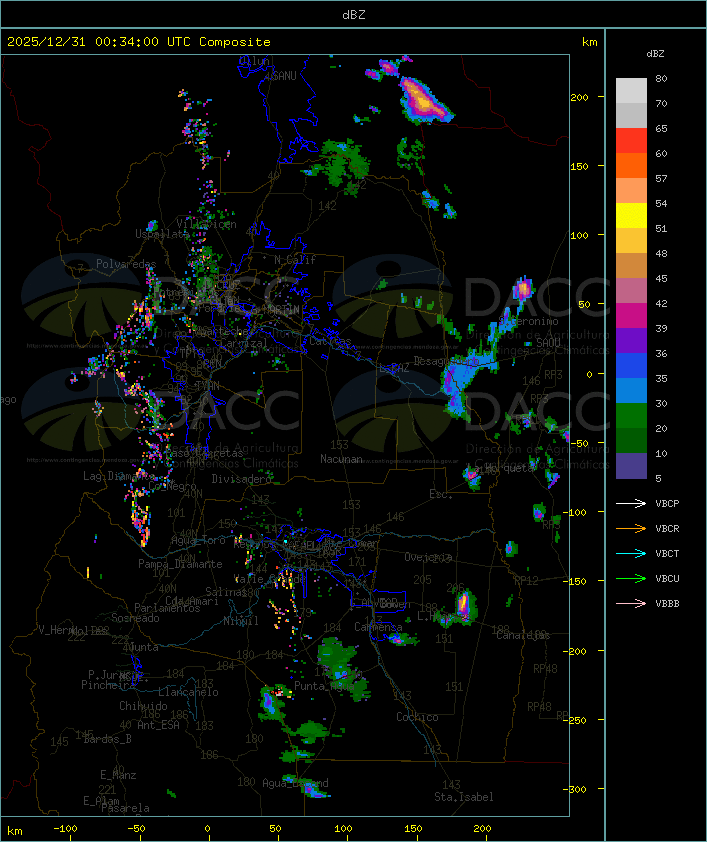Select the 80 dBZ light gray swatch
This screenshot has width=707, height=842.
click(x=631, y=90)
